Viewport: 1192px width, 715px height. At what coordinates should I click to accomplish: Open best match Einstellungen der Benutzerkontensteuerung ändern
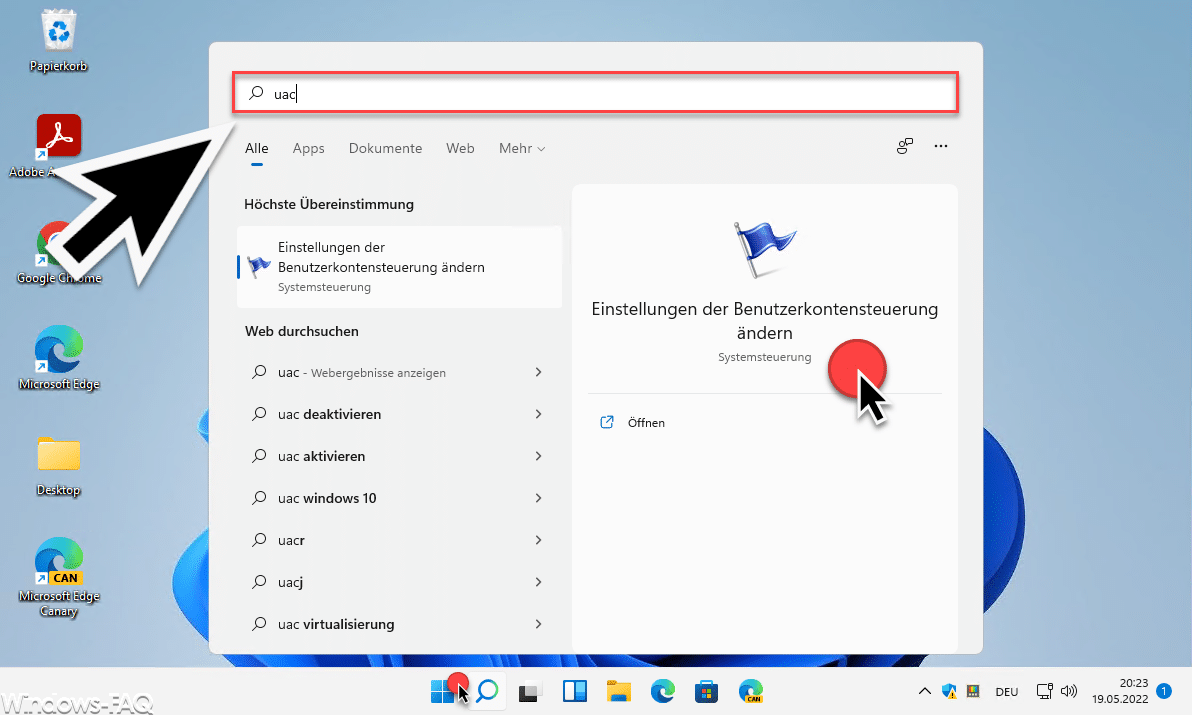400,267
